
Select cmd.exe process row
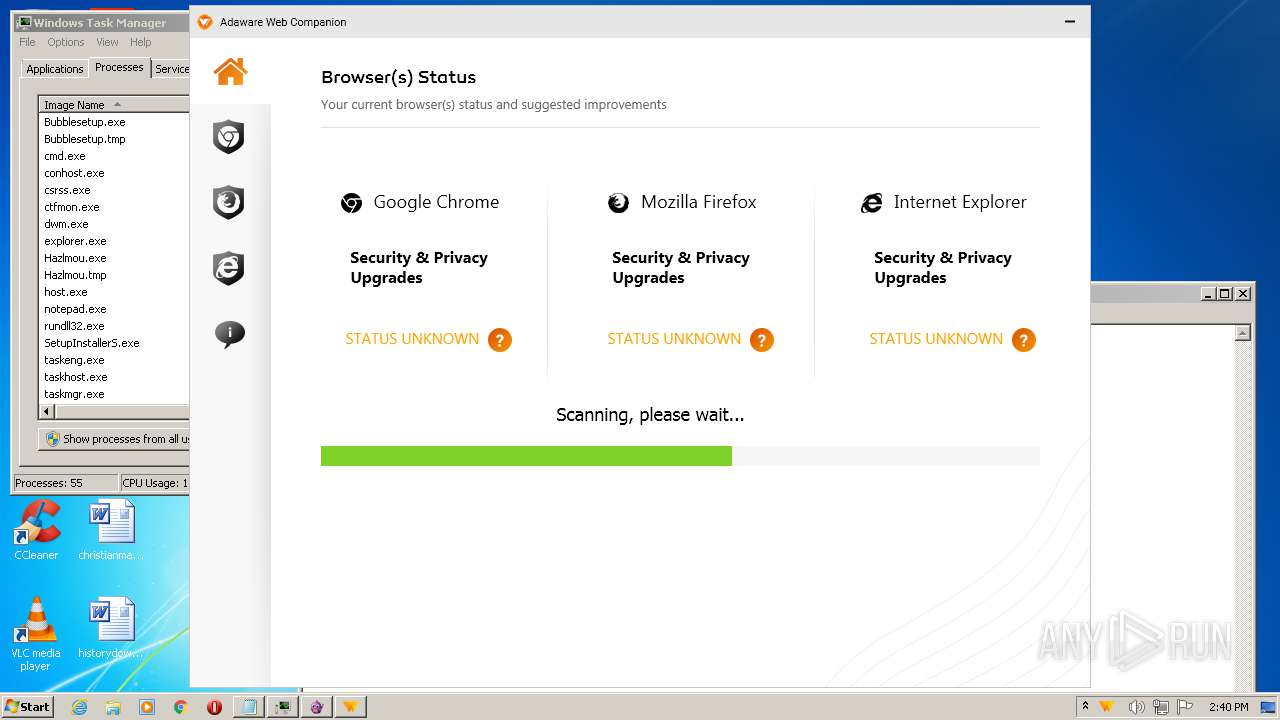tap(114, 156)
